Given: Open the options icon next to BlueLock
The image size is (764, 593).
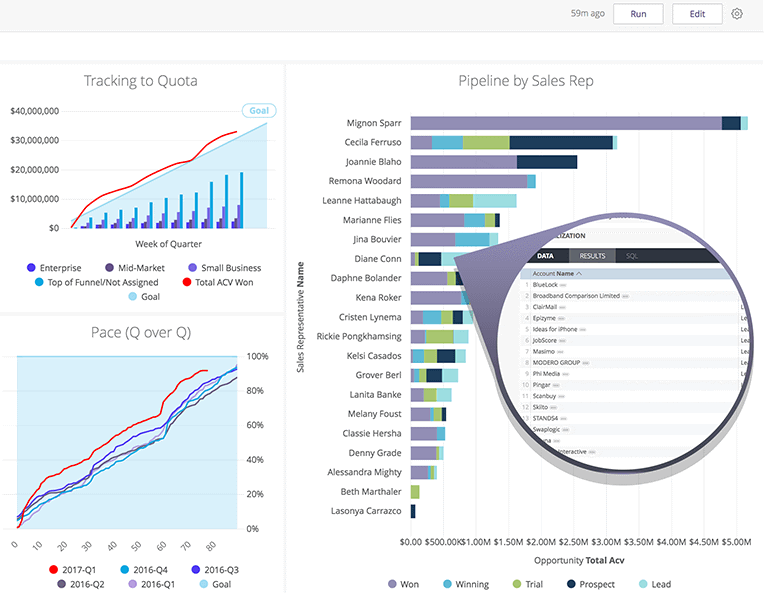Looking at the screenshot, I should pyautogui.click(x=562, y=285).
